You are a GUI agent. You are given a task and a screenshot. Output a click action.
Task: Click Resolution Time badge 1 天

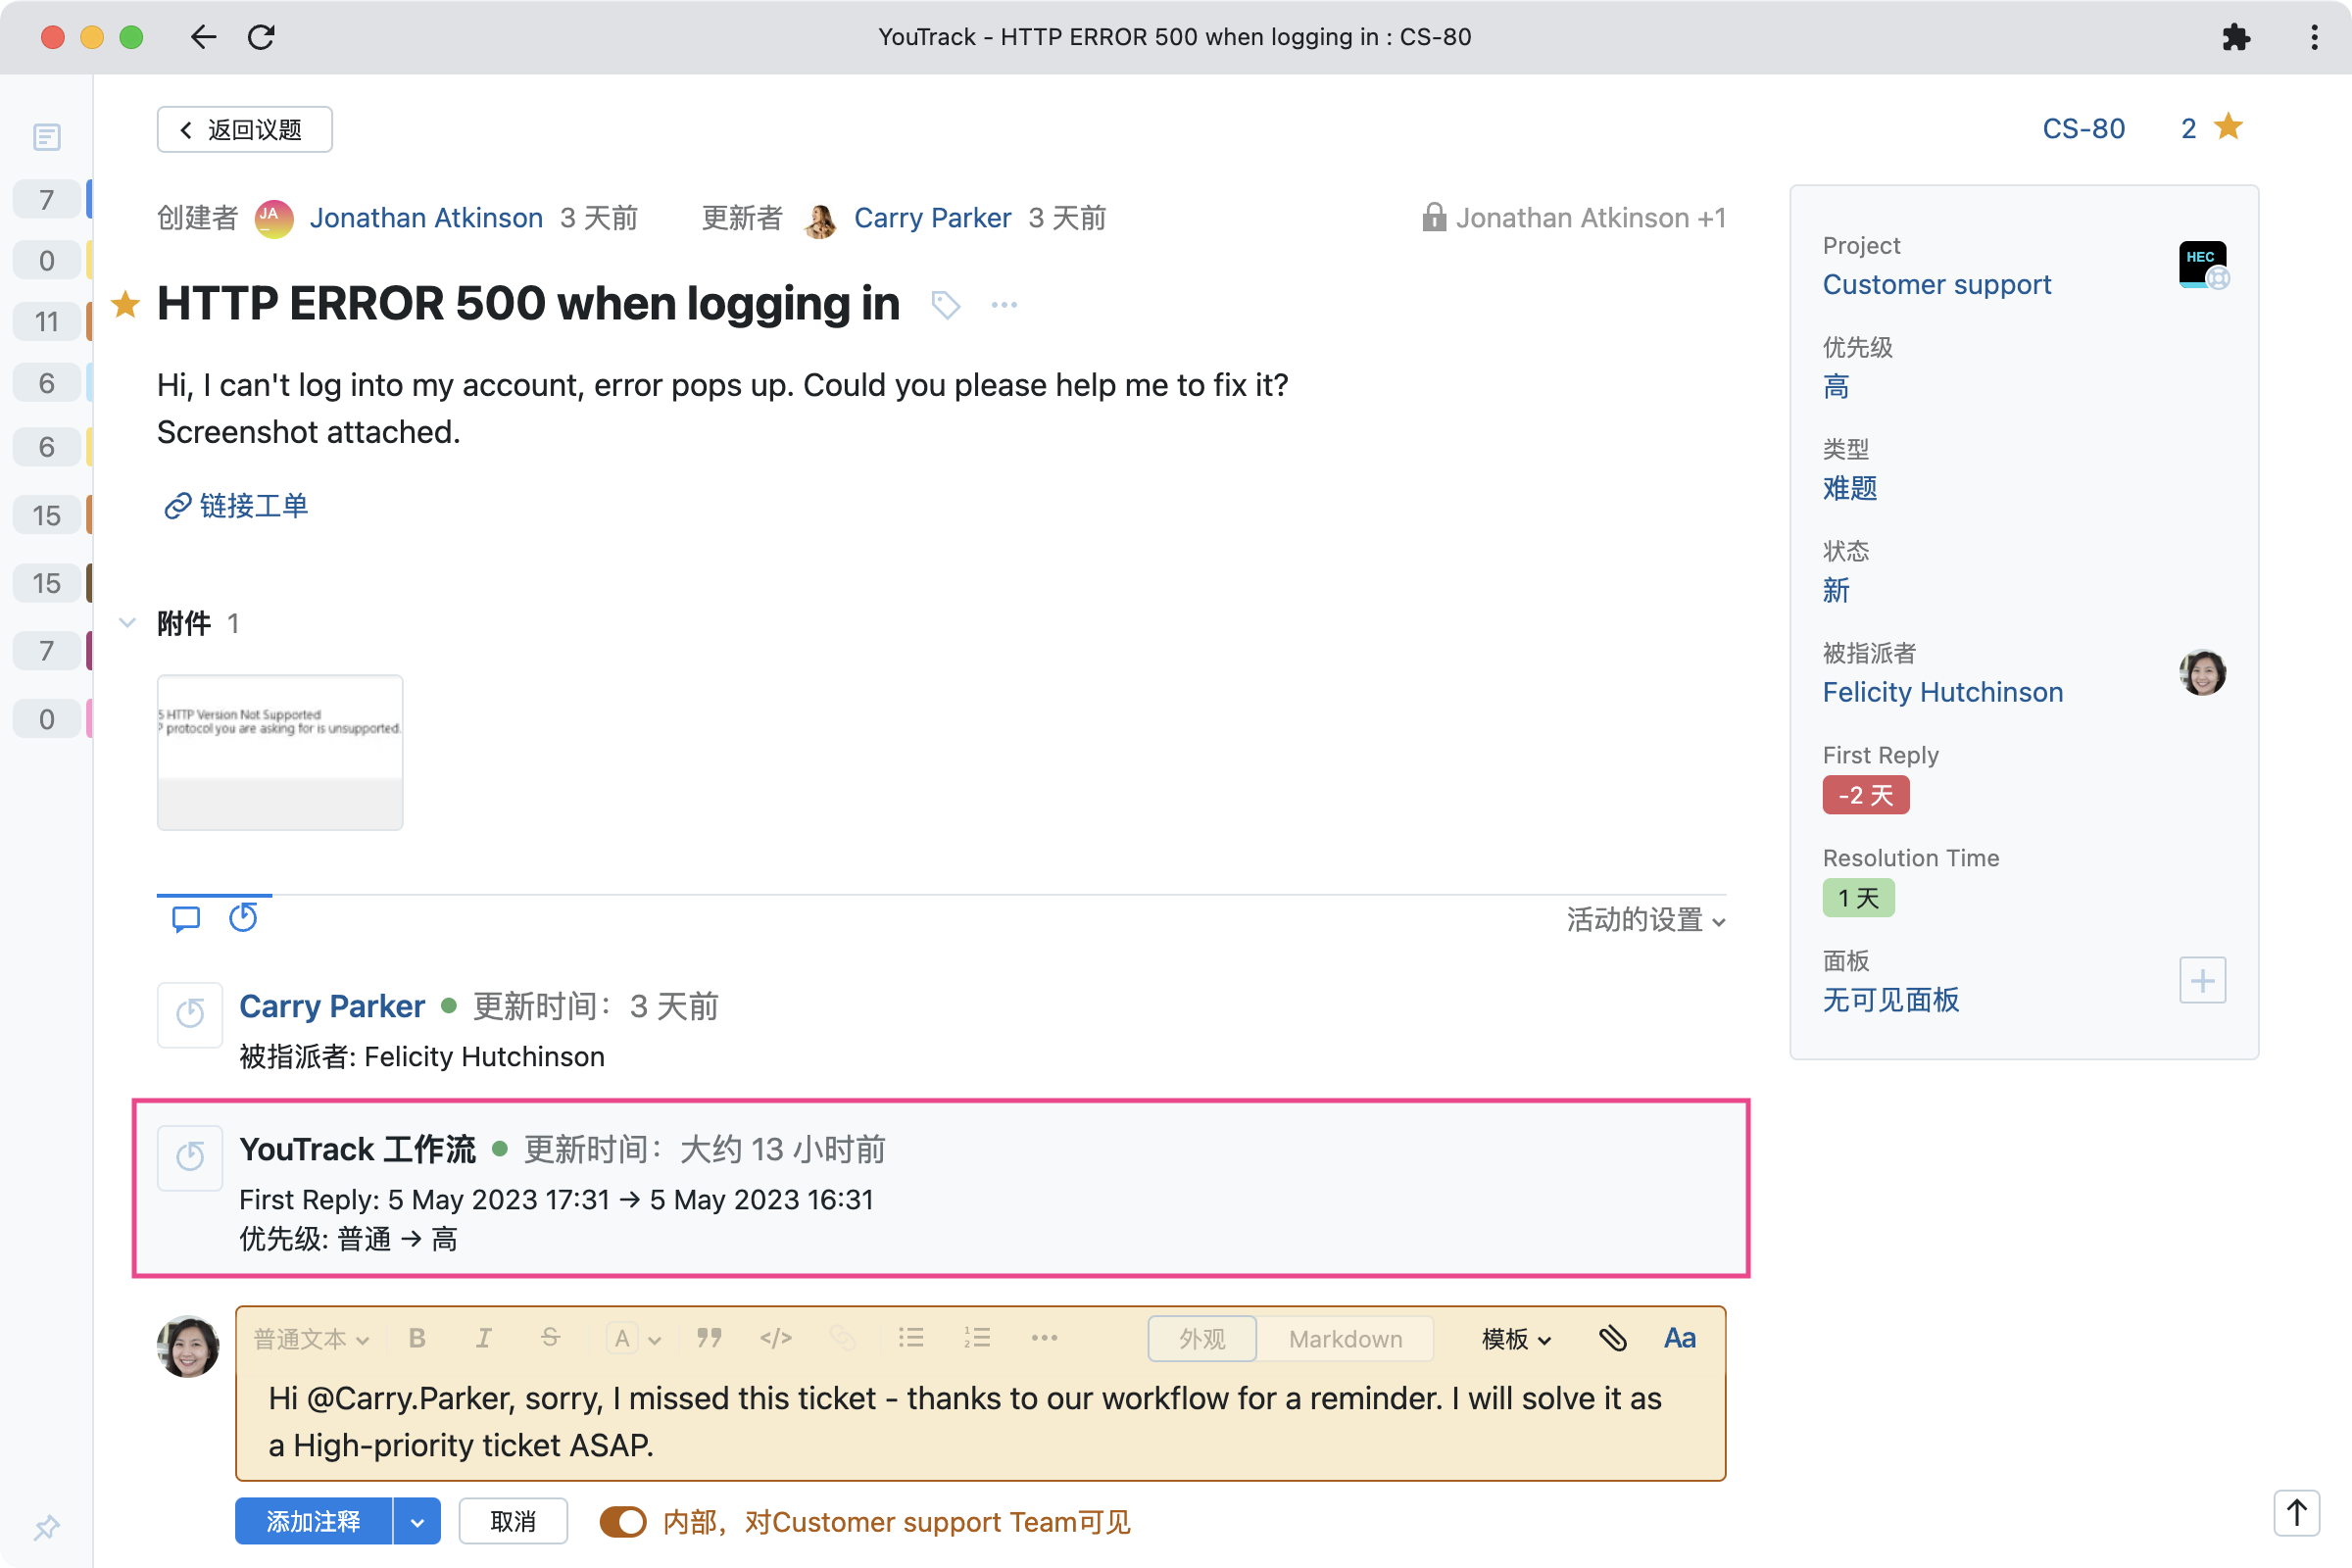tap(1858, 898)
